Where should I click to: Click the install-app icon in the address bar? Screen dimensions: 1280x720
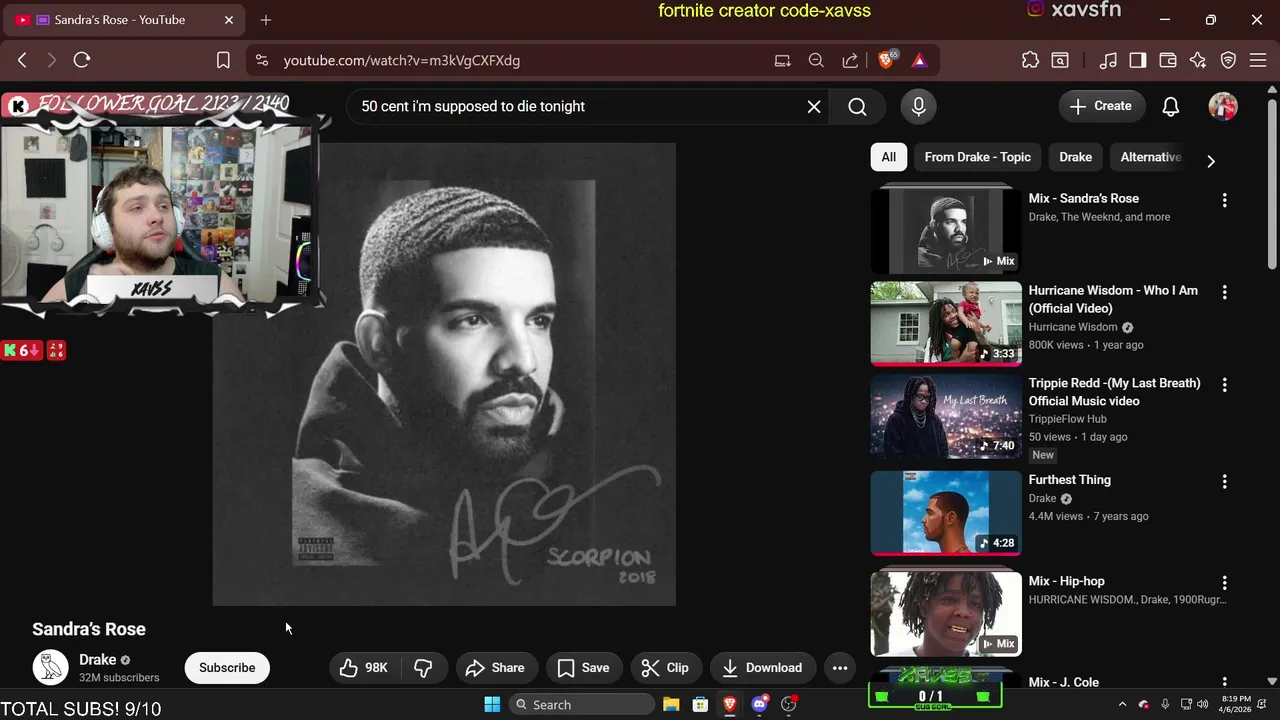pos(783,60)
